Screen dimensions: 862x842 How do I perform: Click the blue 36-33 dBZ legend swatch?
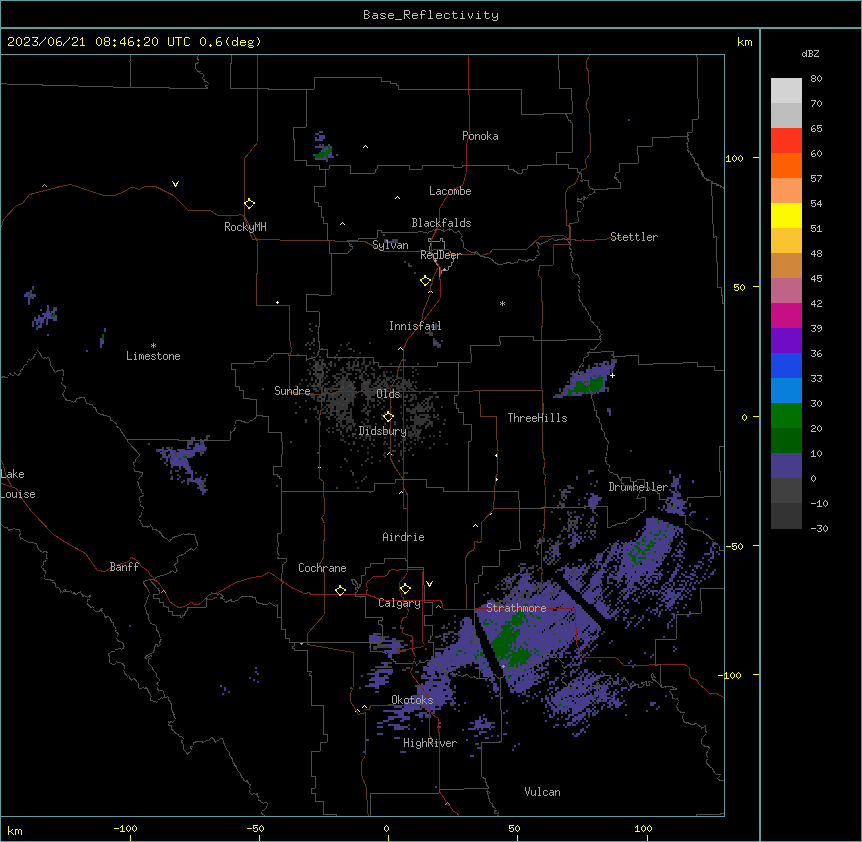coord(786,365)
